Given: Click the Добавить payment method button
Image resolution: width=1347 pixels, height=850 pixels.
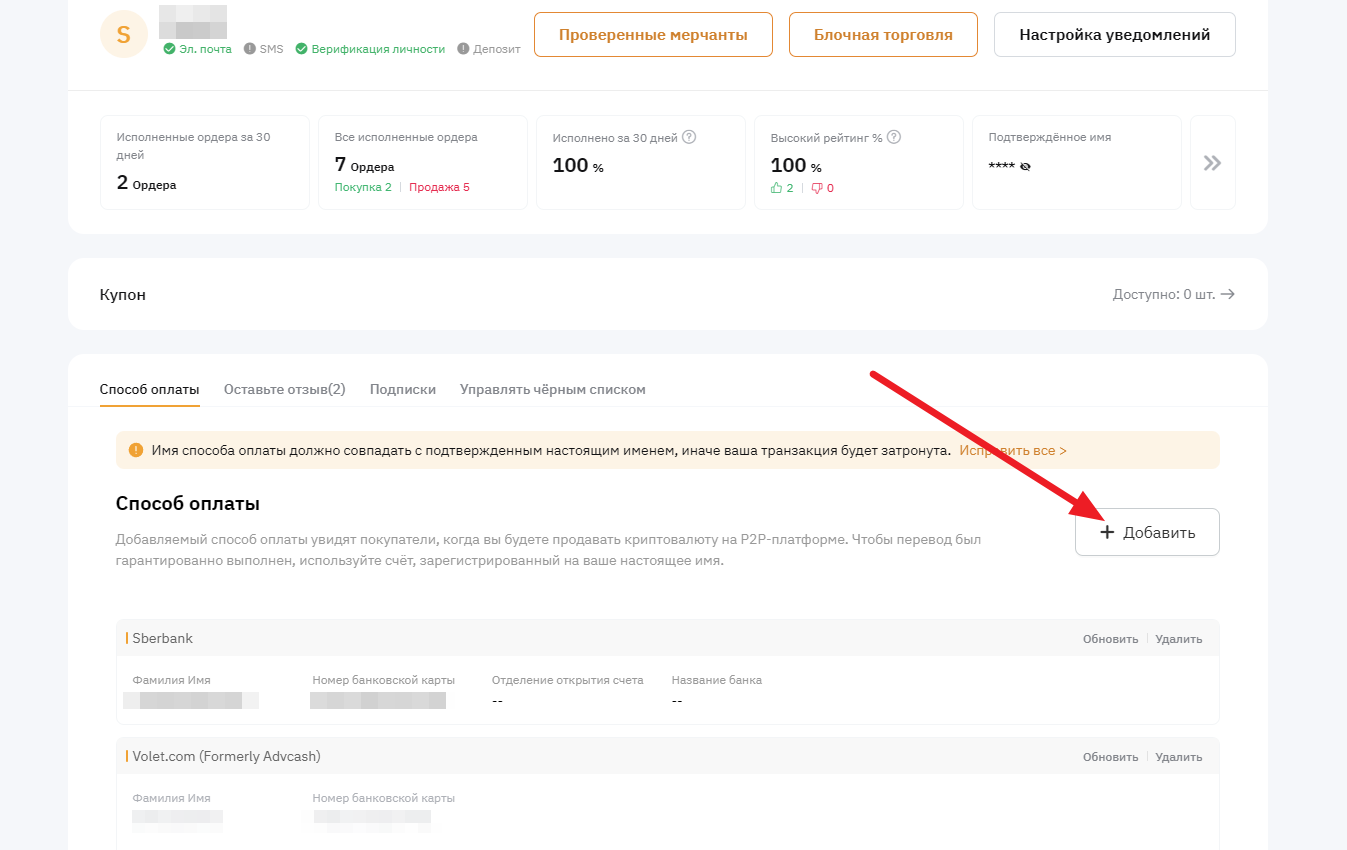Looking at the screenshot, I should tap(1147, 532).
